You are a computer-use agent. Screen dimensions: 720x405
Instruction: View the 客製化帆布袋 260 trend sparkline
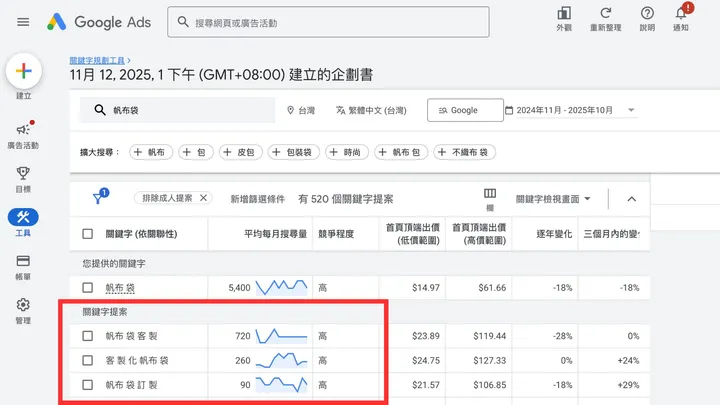tap(281, 360)
